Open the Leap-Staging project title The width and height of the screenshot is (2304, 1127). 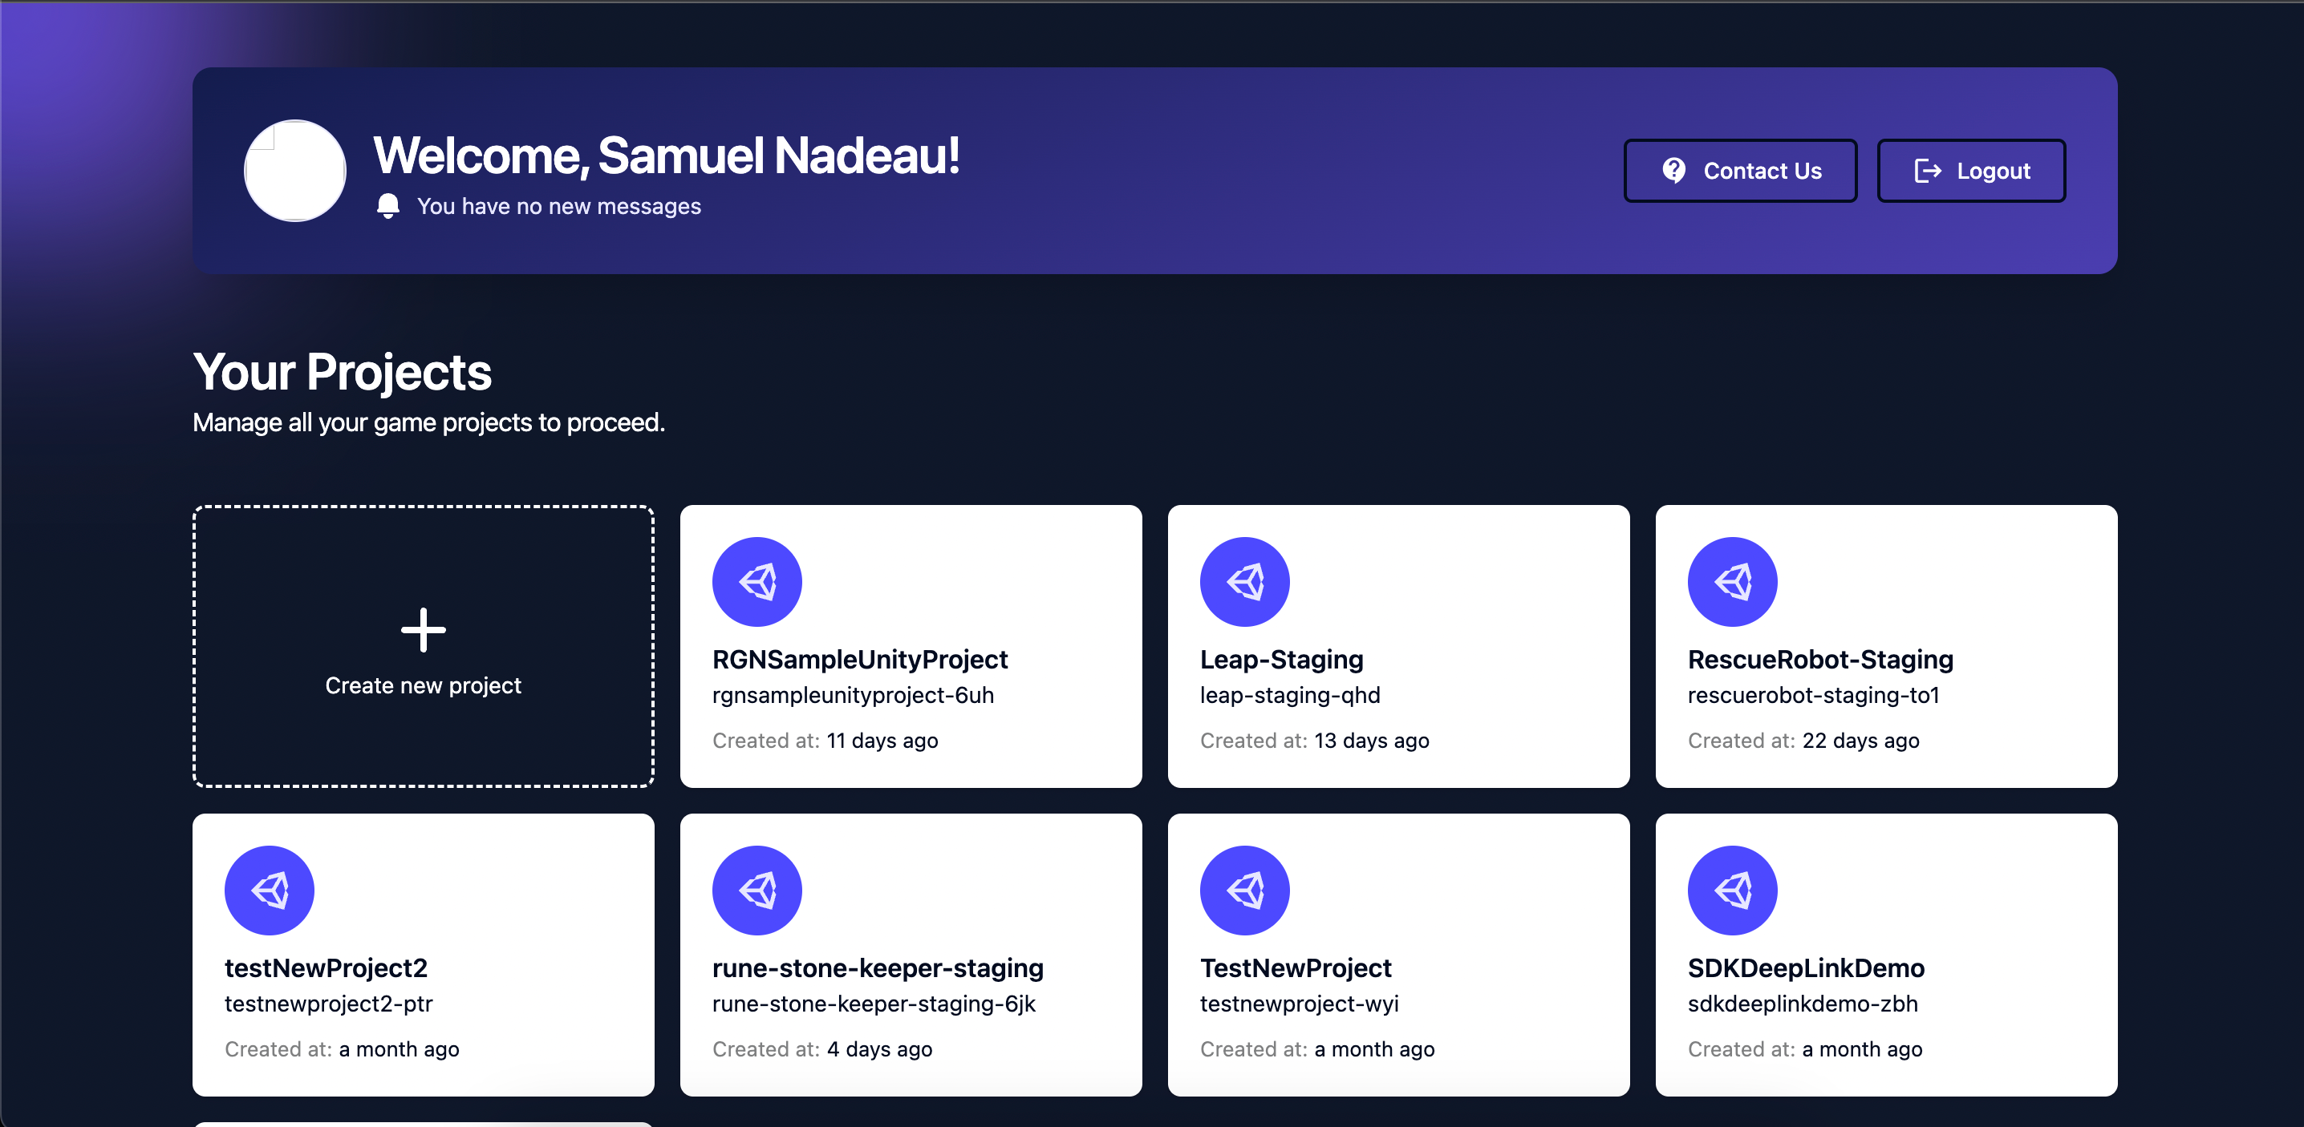[x=1281, y=660]
